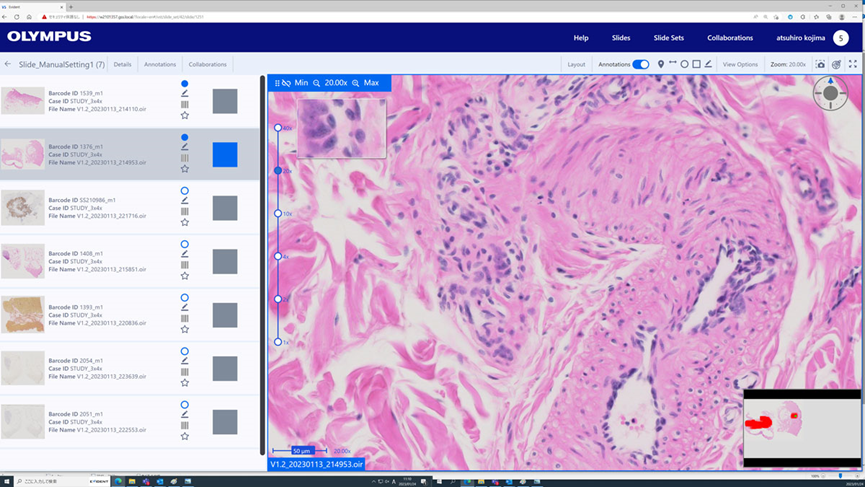Toggle the circle indicator for slide 55210986_m1
Viewport: 865px width, 487px height.
pos(185,190)
